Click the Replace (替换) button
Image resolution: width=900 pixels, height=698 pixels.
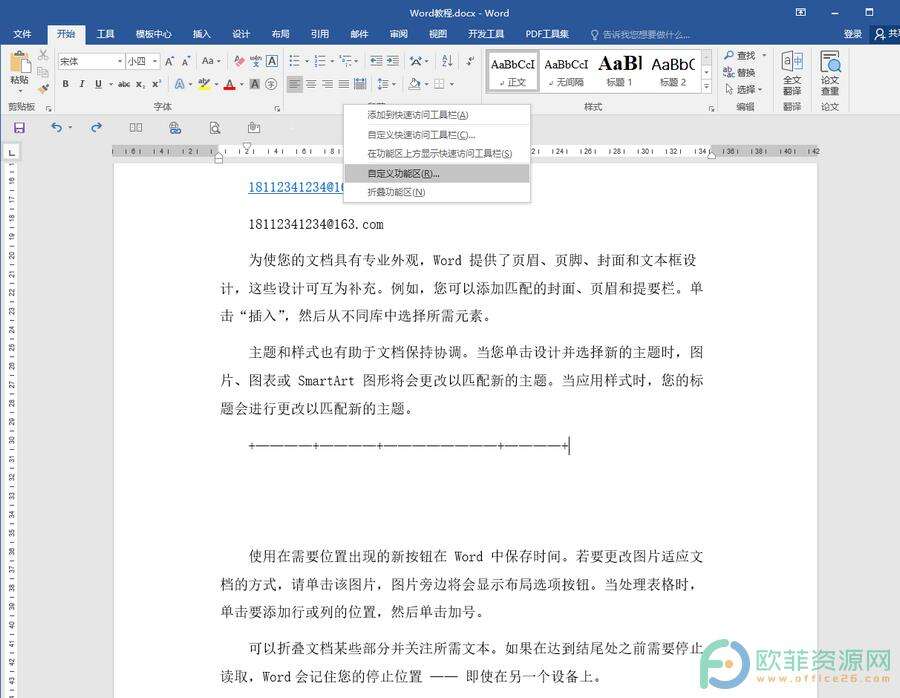739,72
